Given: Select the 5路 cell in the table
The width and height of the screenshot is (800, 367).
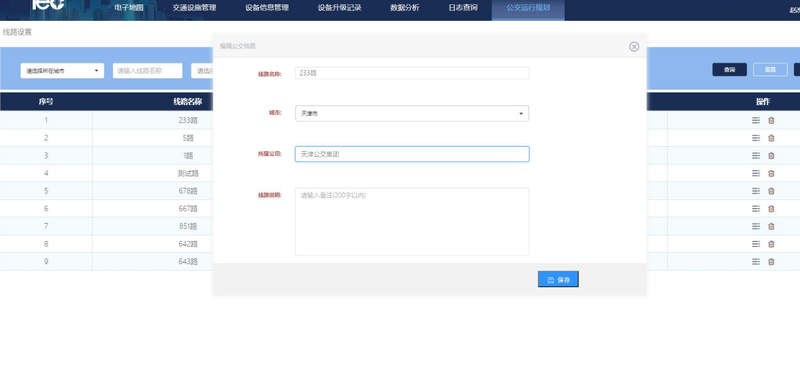Looking at the screenshot, I should click(x=188, y=138).
